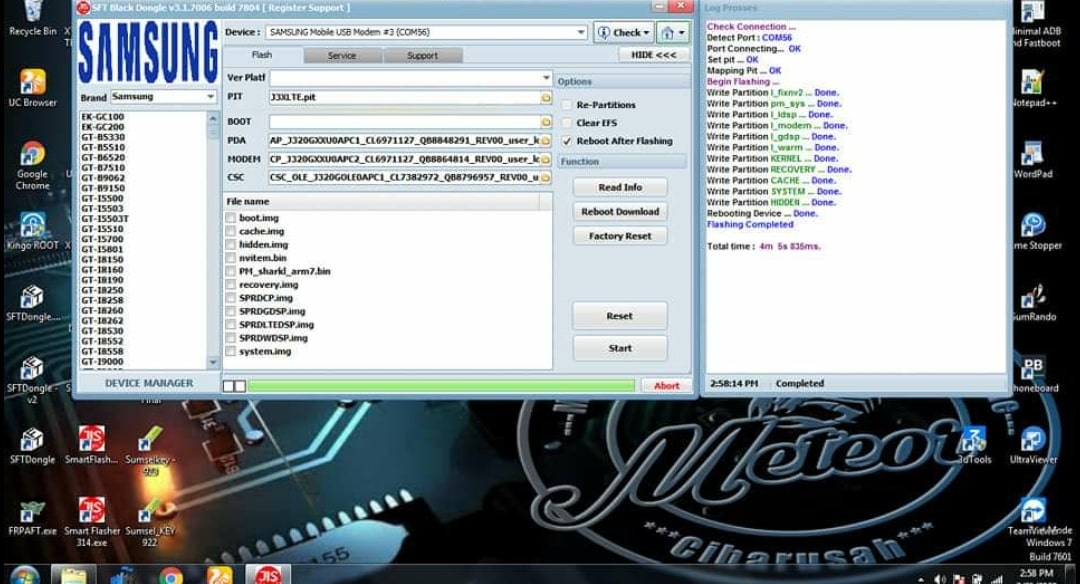Open the WordPad desktop shortcut

[1032, 160]
